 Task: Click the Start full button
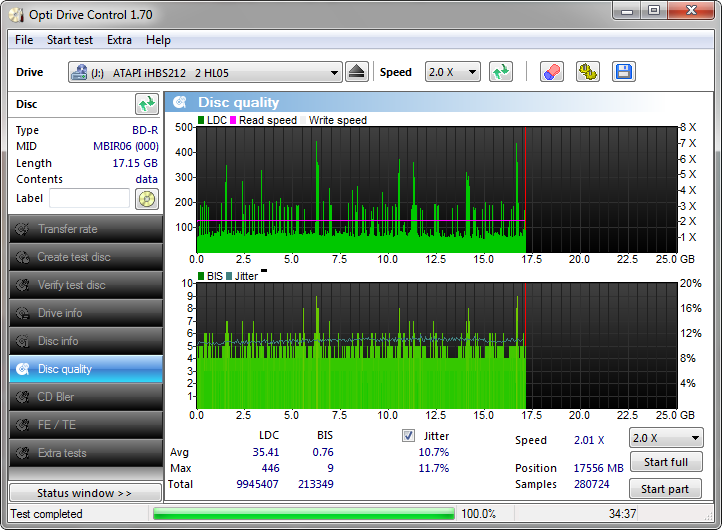point(666,462)
